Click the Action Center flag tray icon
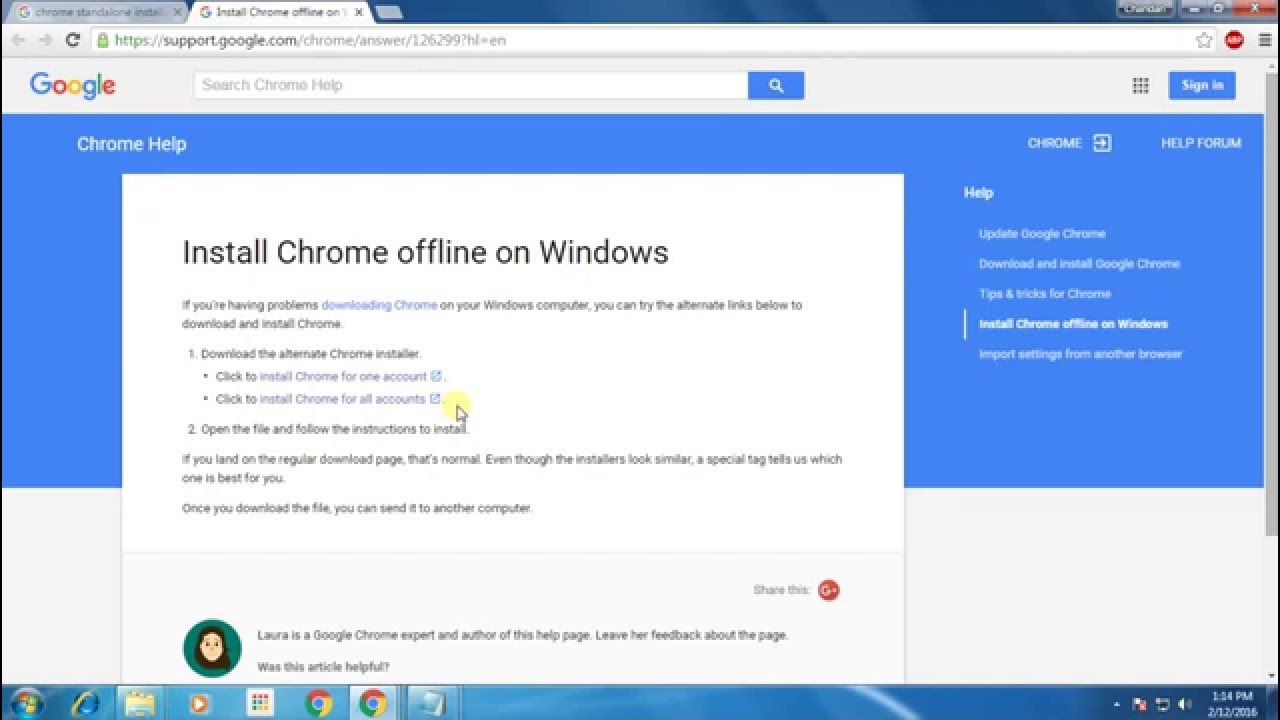 (1141, 704)
